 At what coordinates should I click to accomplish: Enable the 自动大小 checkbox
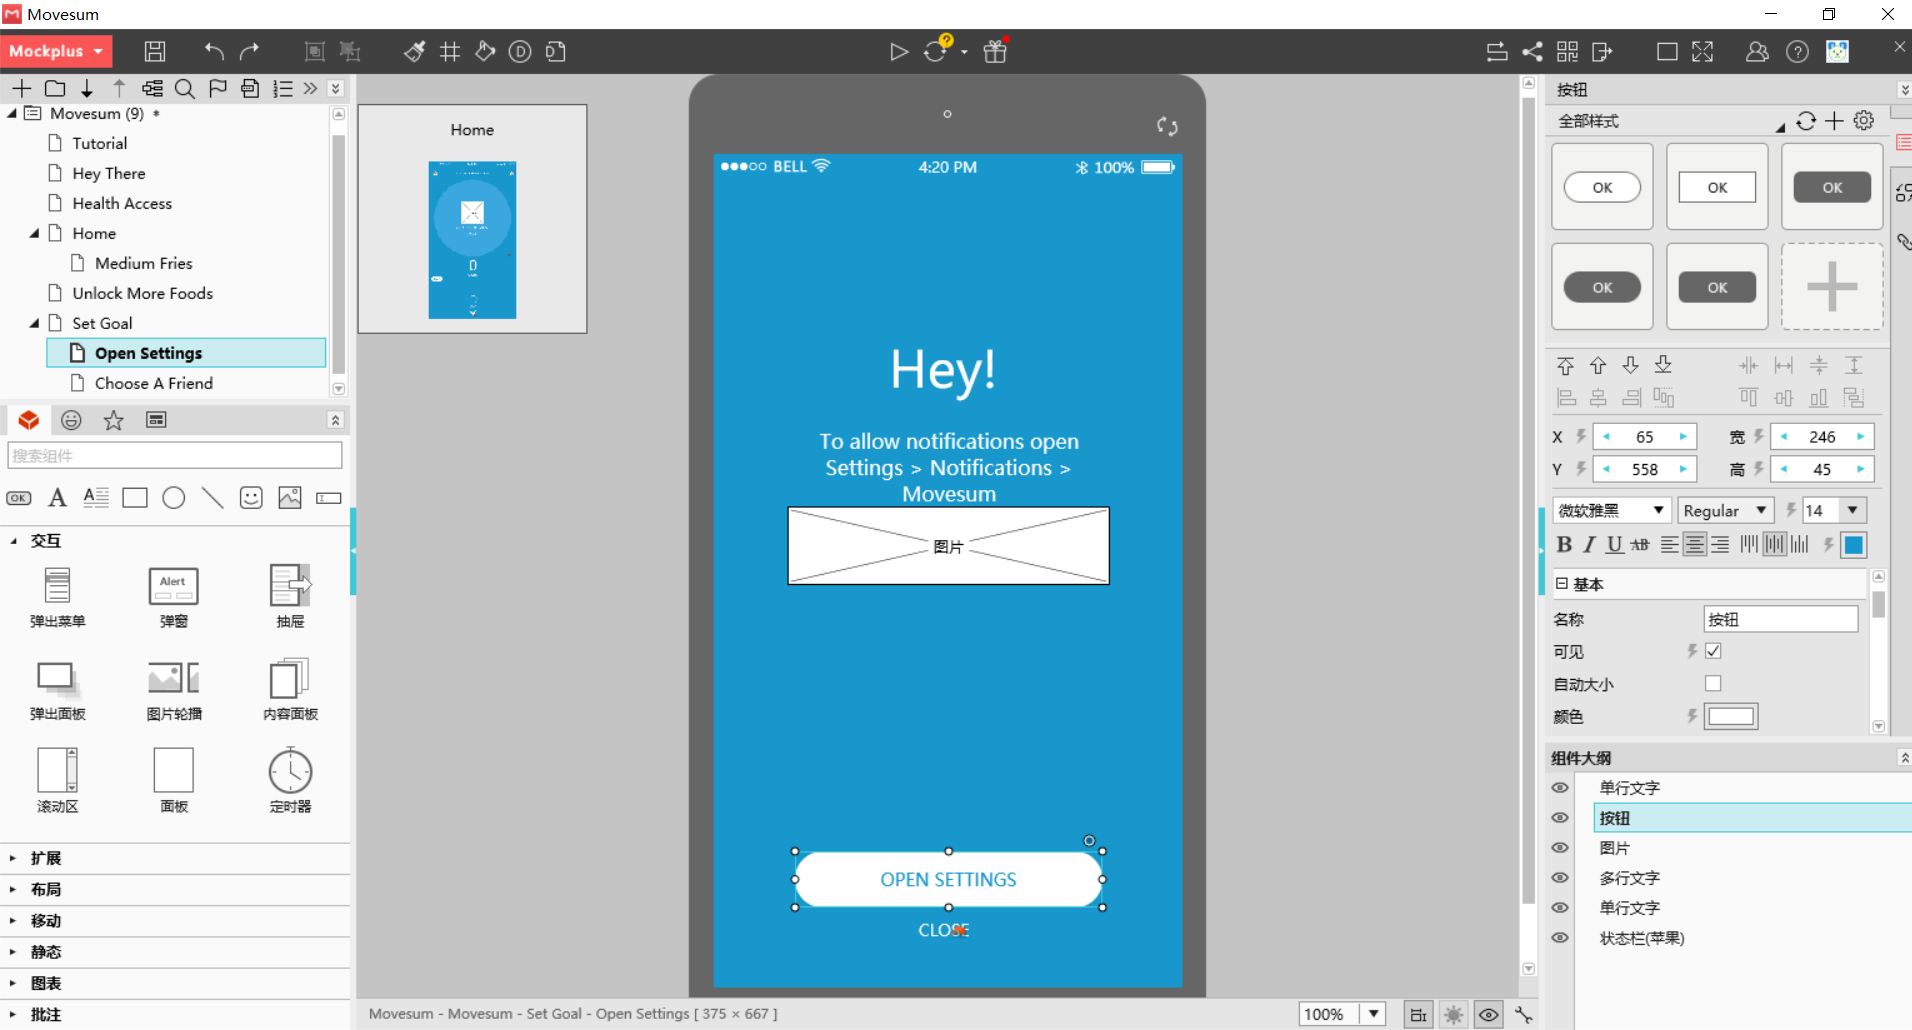[1713, 684]
